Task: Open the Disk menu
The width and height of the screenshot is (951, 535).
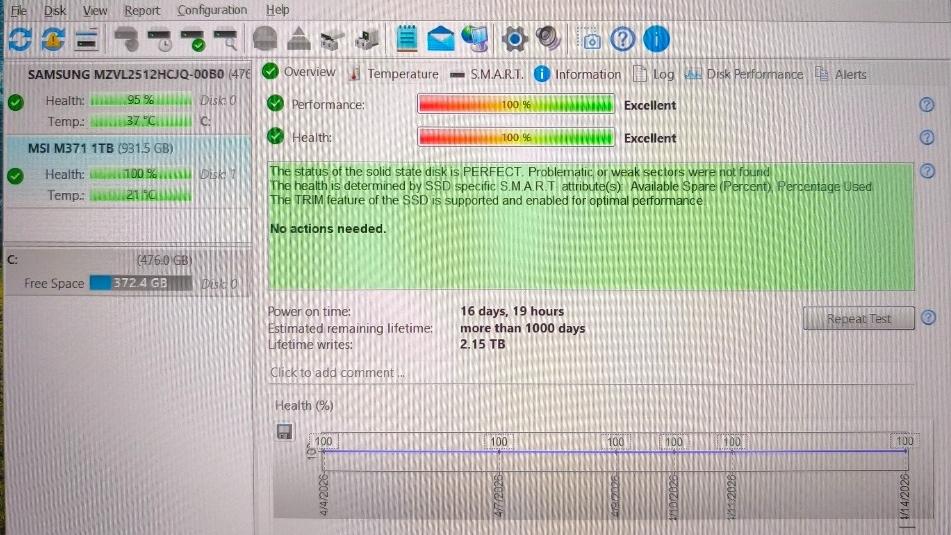Action: (x=55, y=10)
